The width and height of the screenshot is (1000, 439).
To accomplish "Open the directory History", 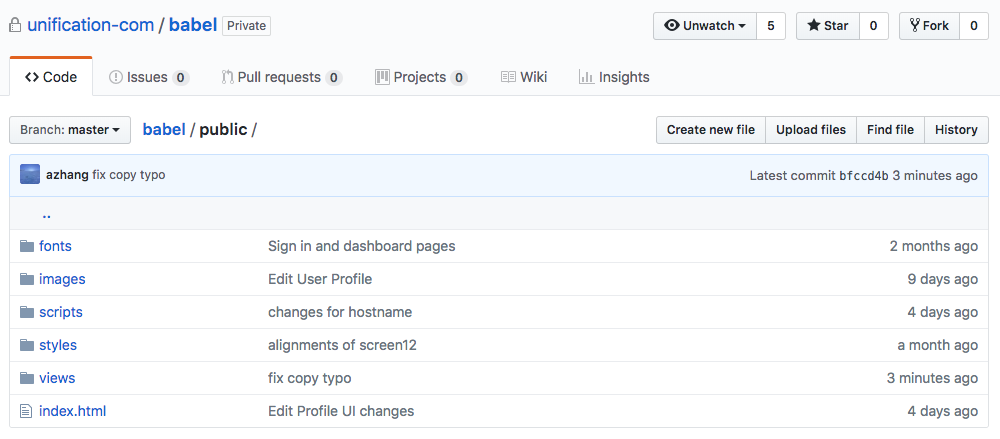I will tap(956, 130).
